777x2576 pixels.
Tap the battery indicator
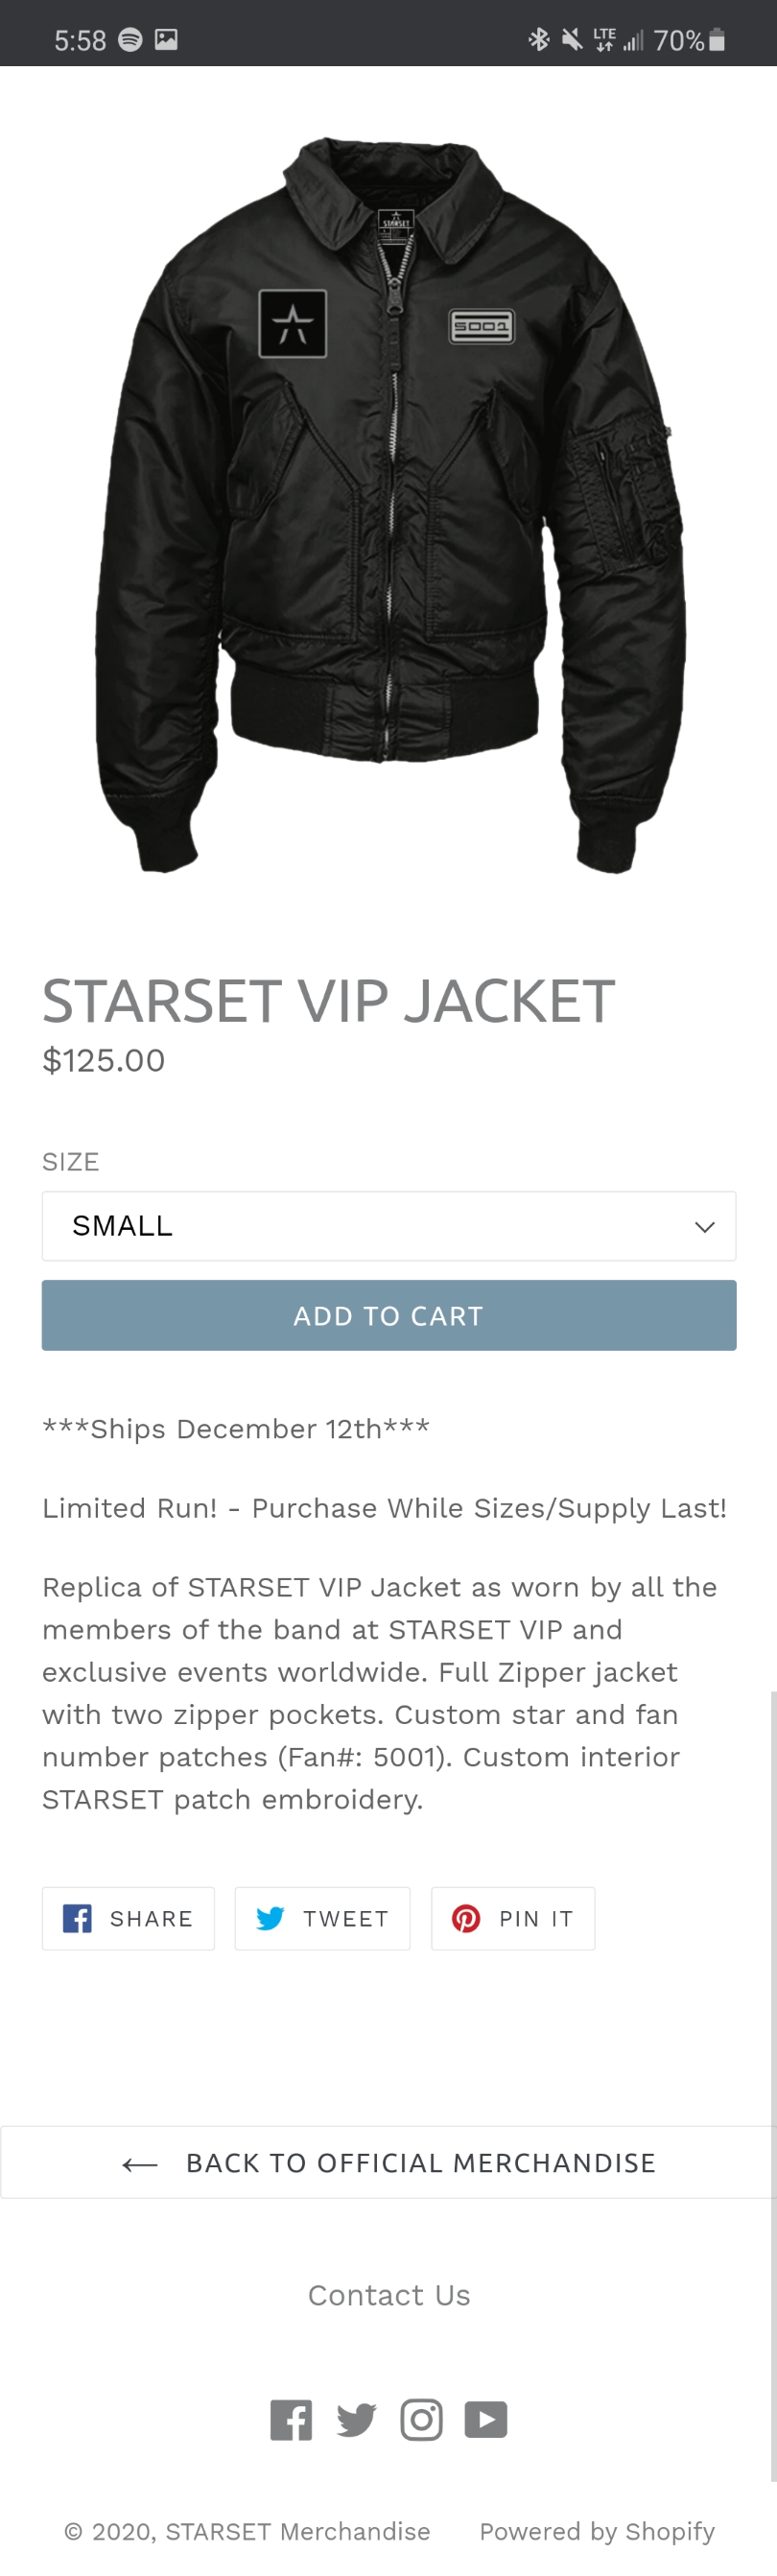[x=716, y=38]
